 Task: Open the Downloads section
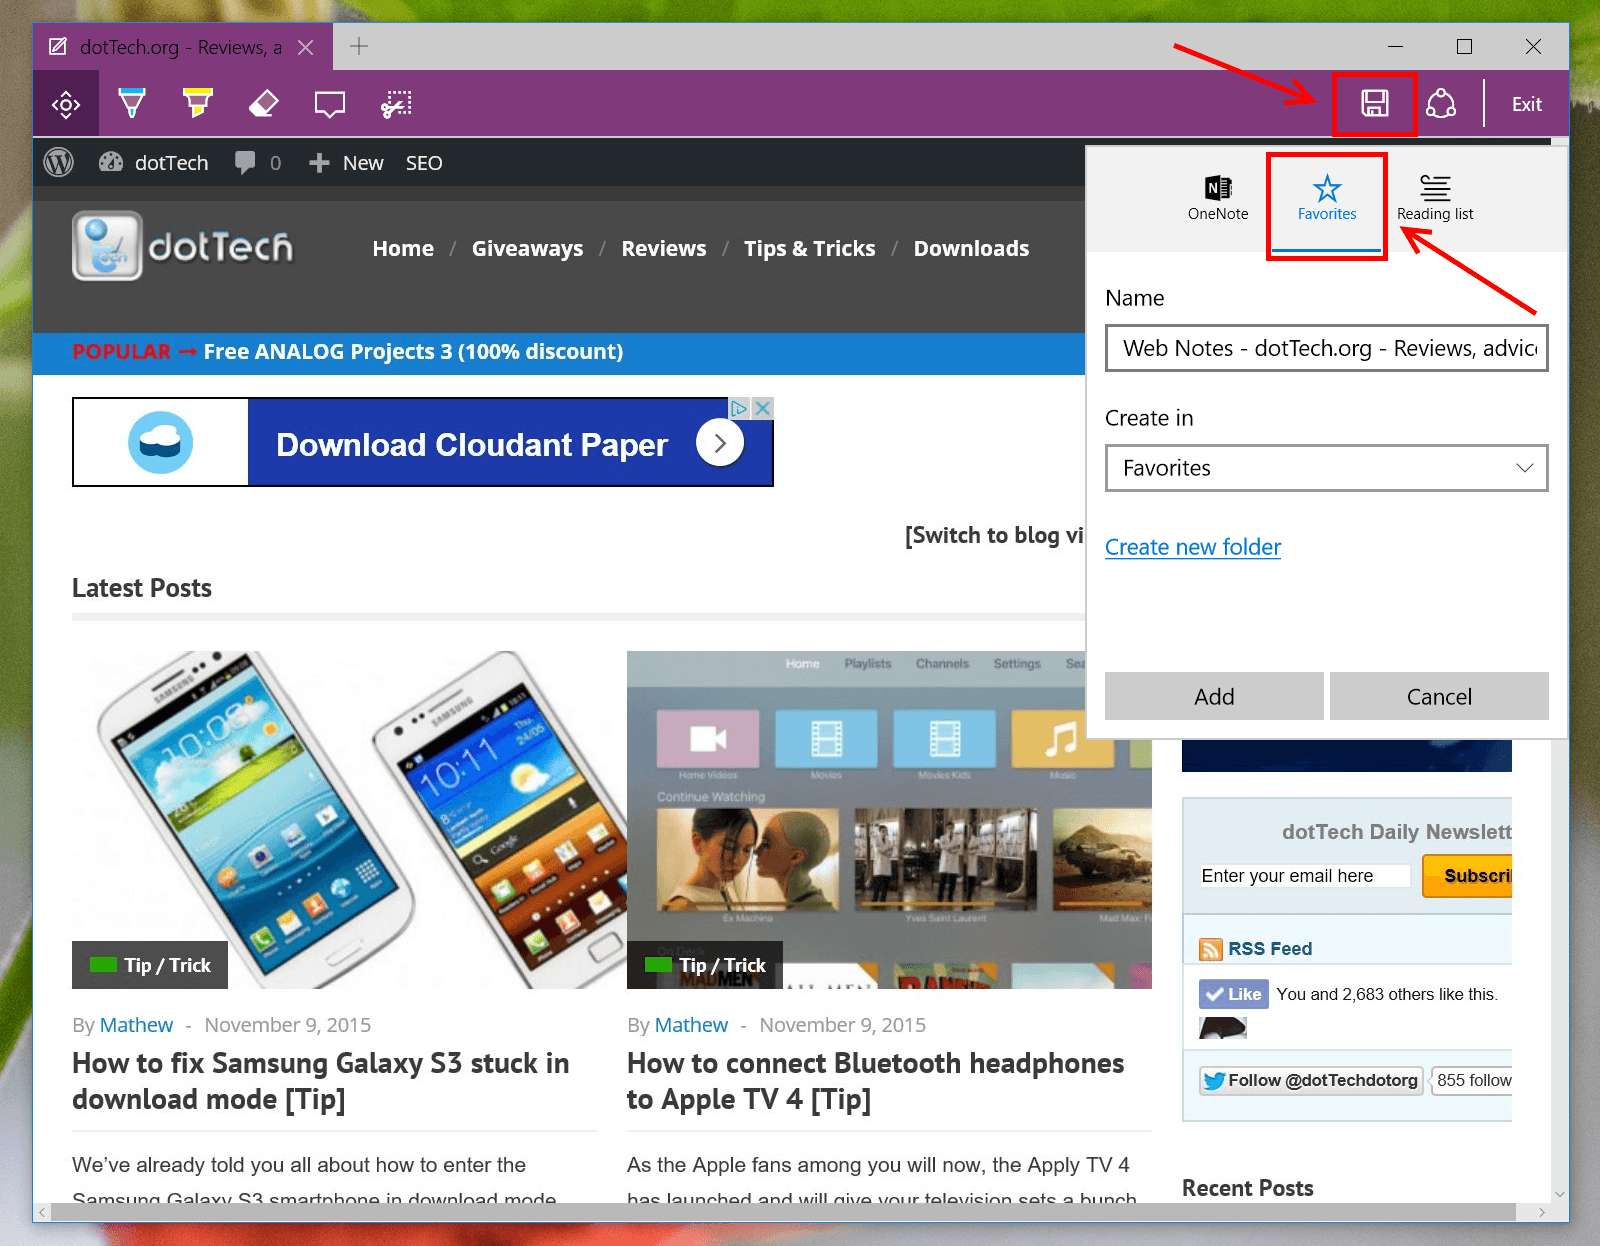[x=971, y=248]
